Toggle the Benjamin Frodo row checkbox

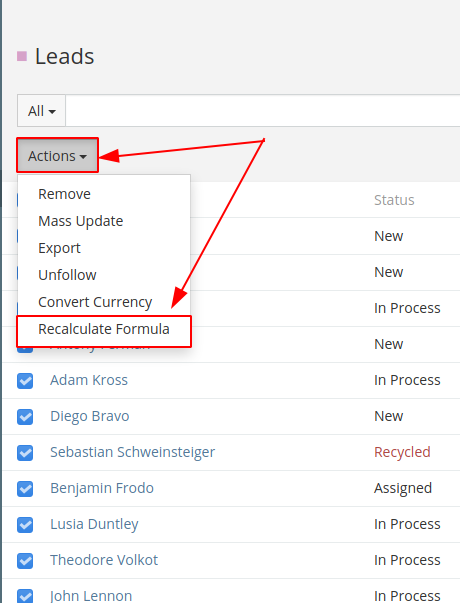[25, 489]
